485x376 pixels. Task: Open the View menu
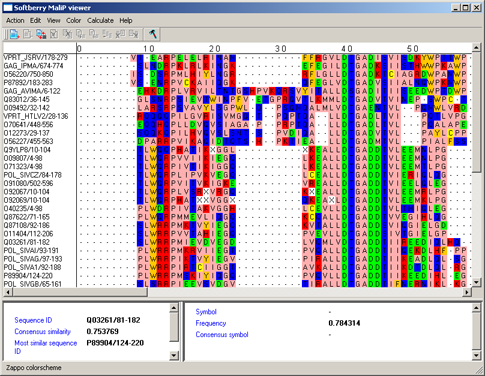tap(53, 21)
